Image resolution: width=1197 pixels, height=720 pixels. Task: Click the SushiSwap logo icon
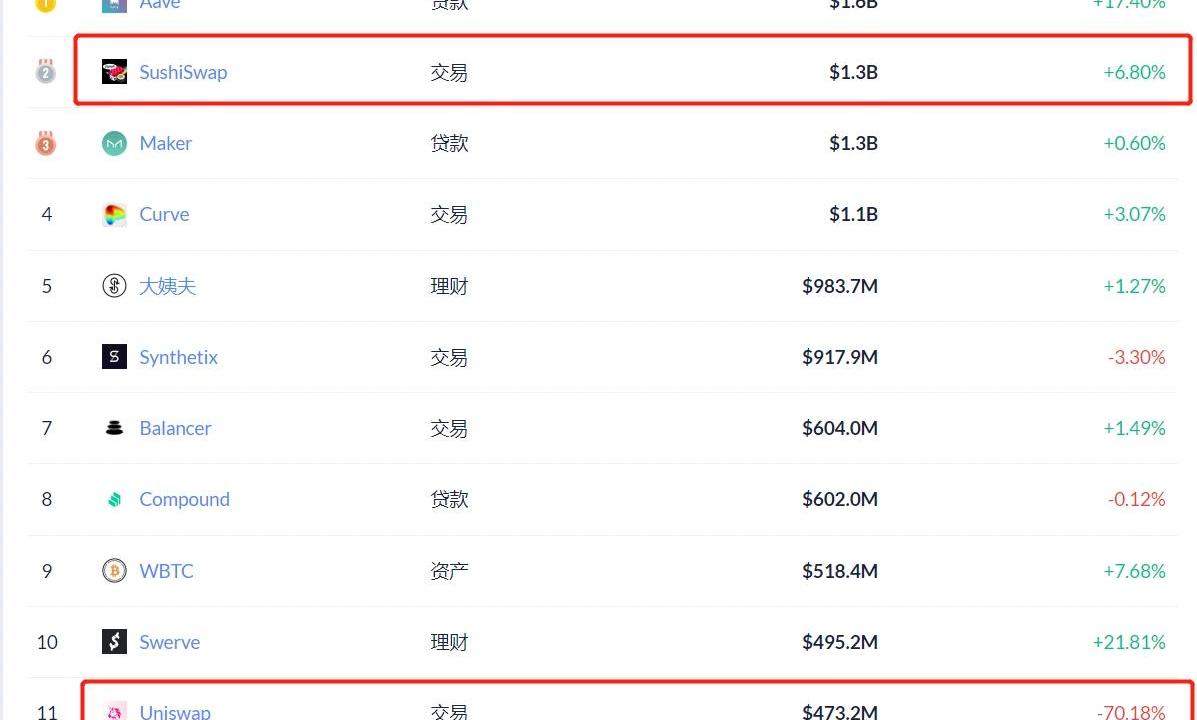click(x=115, y=72)
